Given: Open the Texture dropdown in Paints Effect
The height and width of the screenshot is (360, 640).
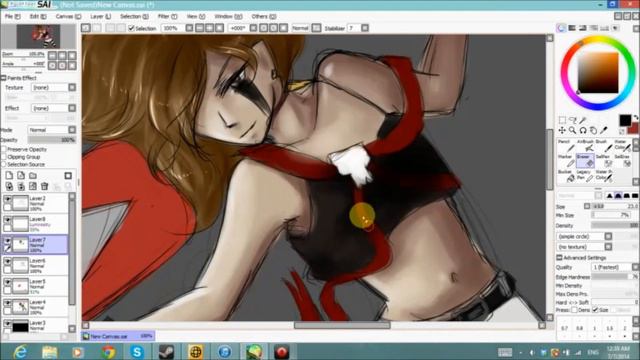Looking at the screenshot, I should point(72,87).
